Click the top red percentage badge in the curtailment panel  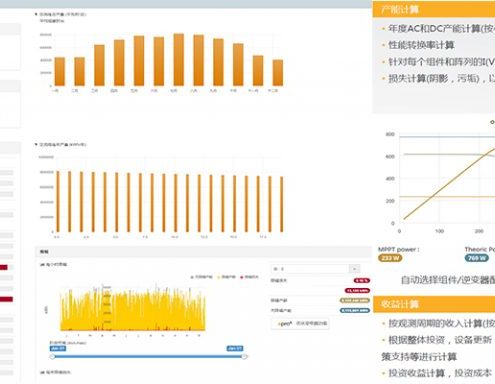[361, 281]
